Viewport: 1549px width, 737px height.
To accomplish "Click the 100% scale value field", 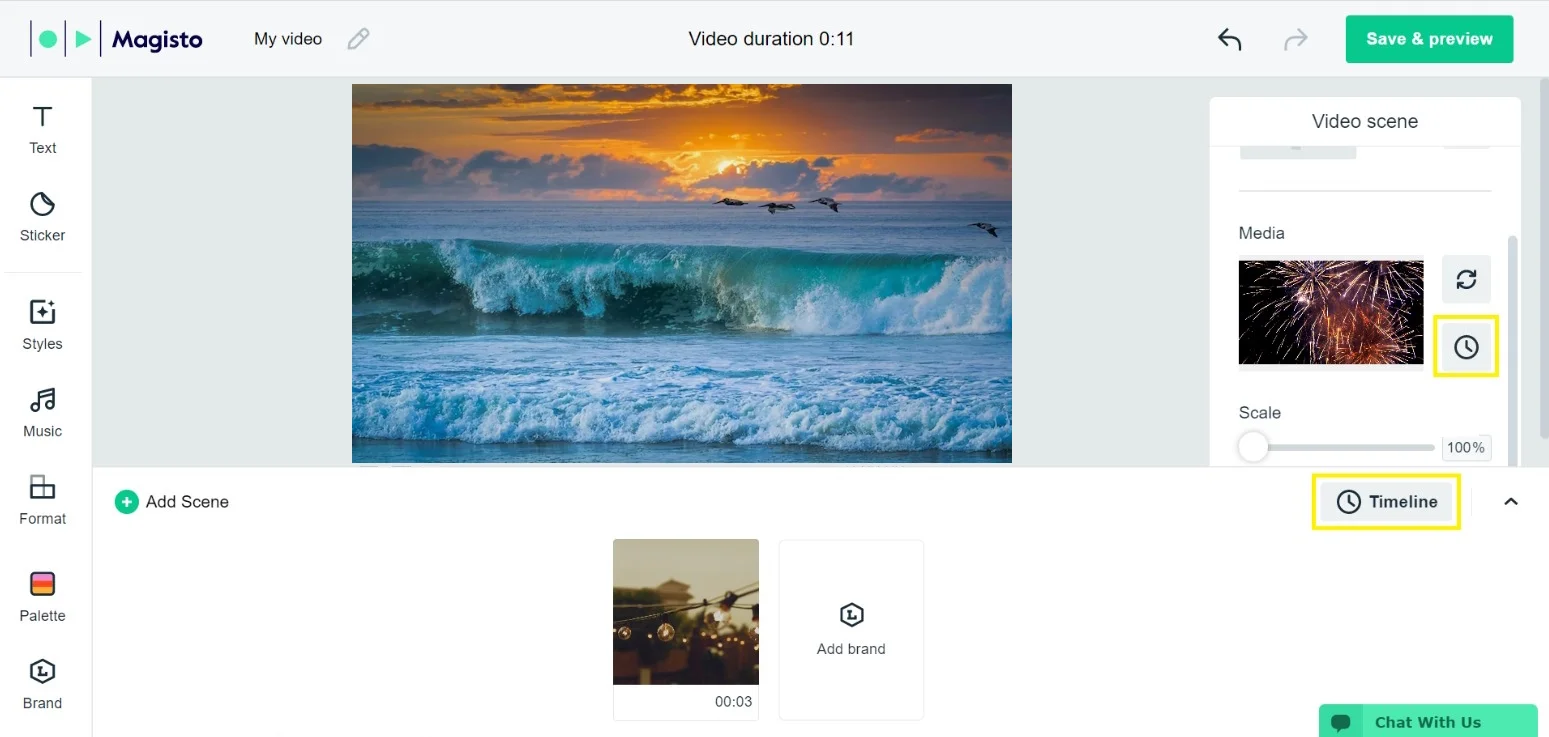I will [x=1466, y=447].
